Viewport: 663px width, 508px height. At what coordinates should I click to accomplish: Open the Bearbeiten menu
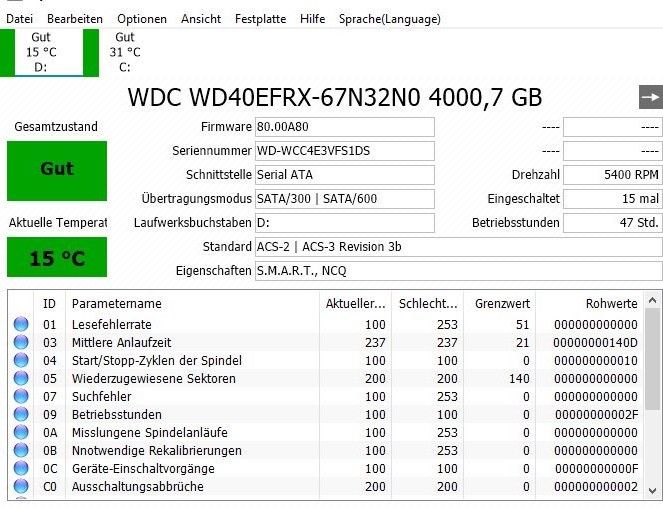coord(75,19)
